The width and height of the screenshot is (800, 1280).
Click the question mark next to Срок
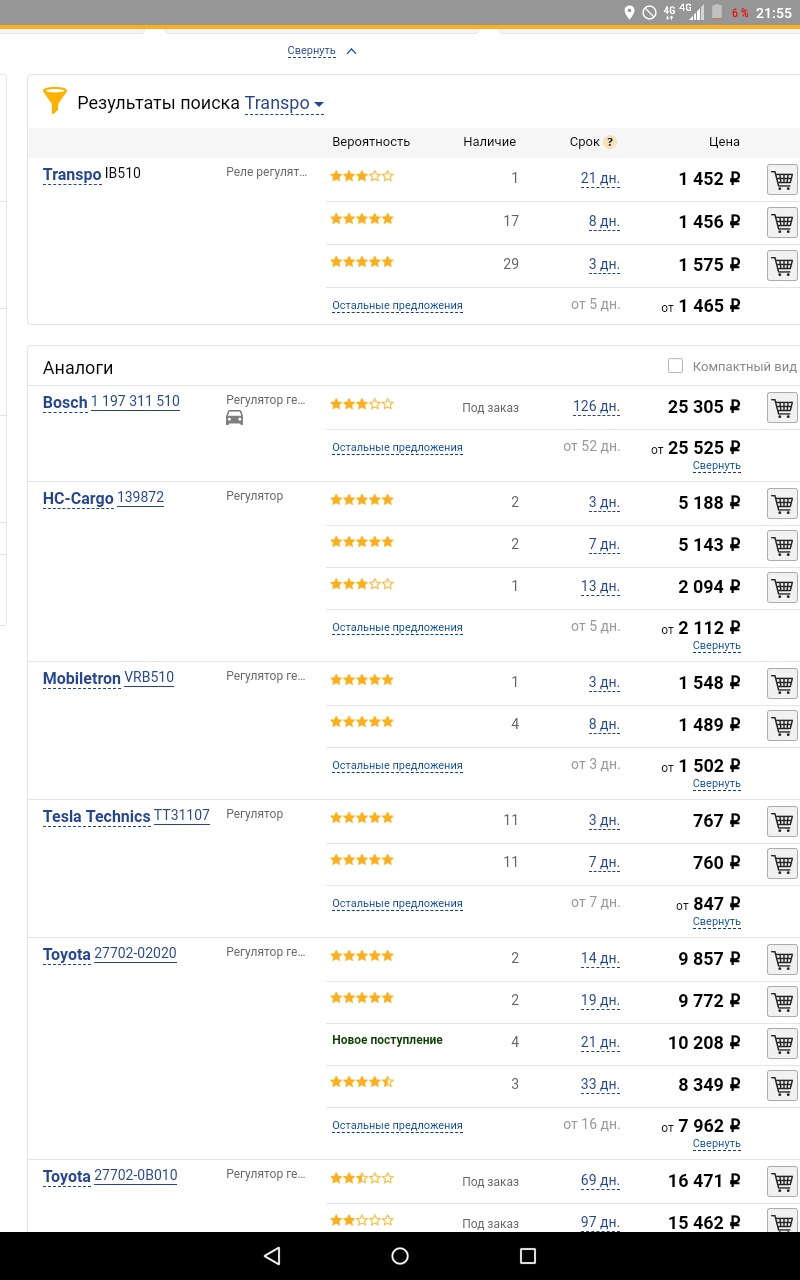click(610, 142)
